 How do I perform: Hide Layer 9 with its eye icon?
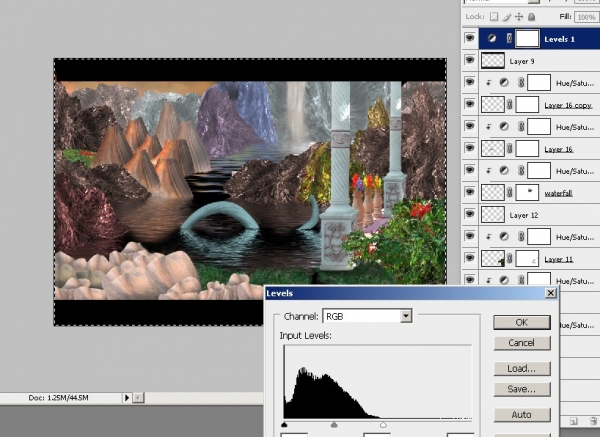(x=470, y=60)
